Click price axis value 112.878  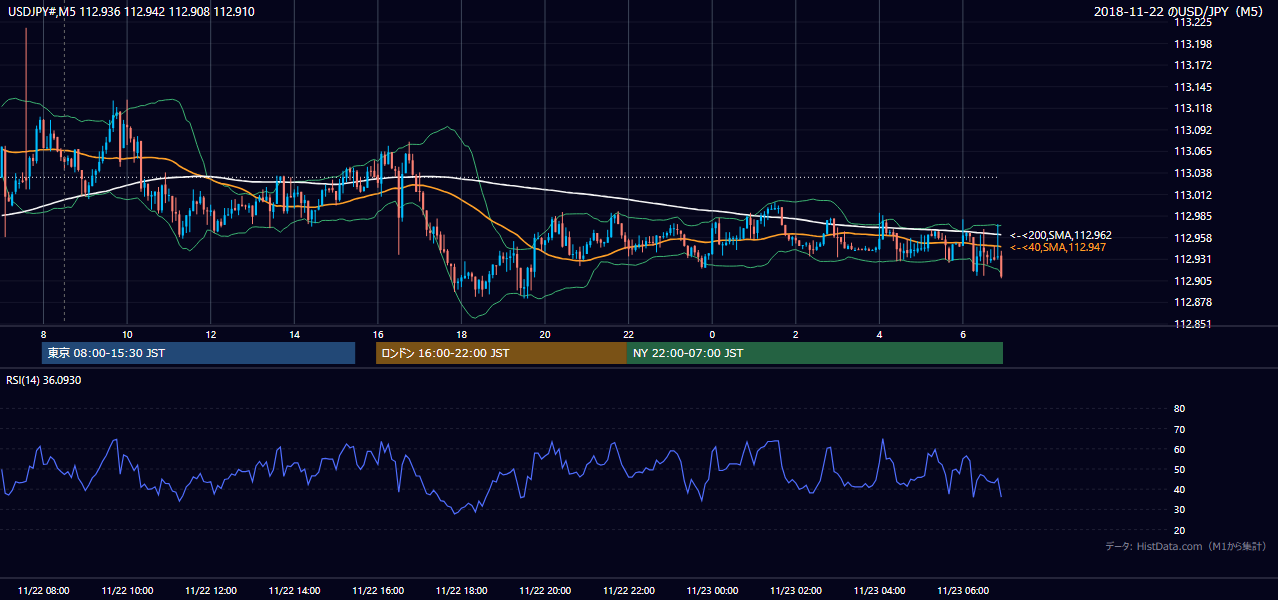(x=1192, y=302)
